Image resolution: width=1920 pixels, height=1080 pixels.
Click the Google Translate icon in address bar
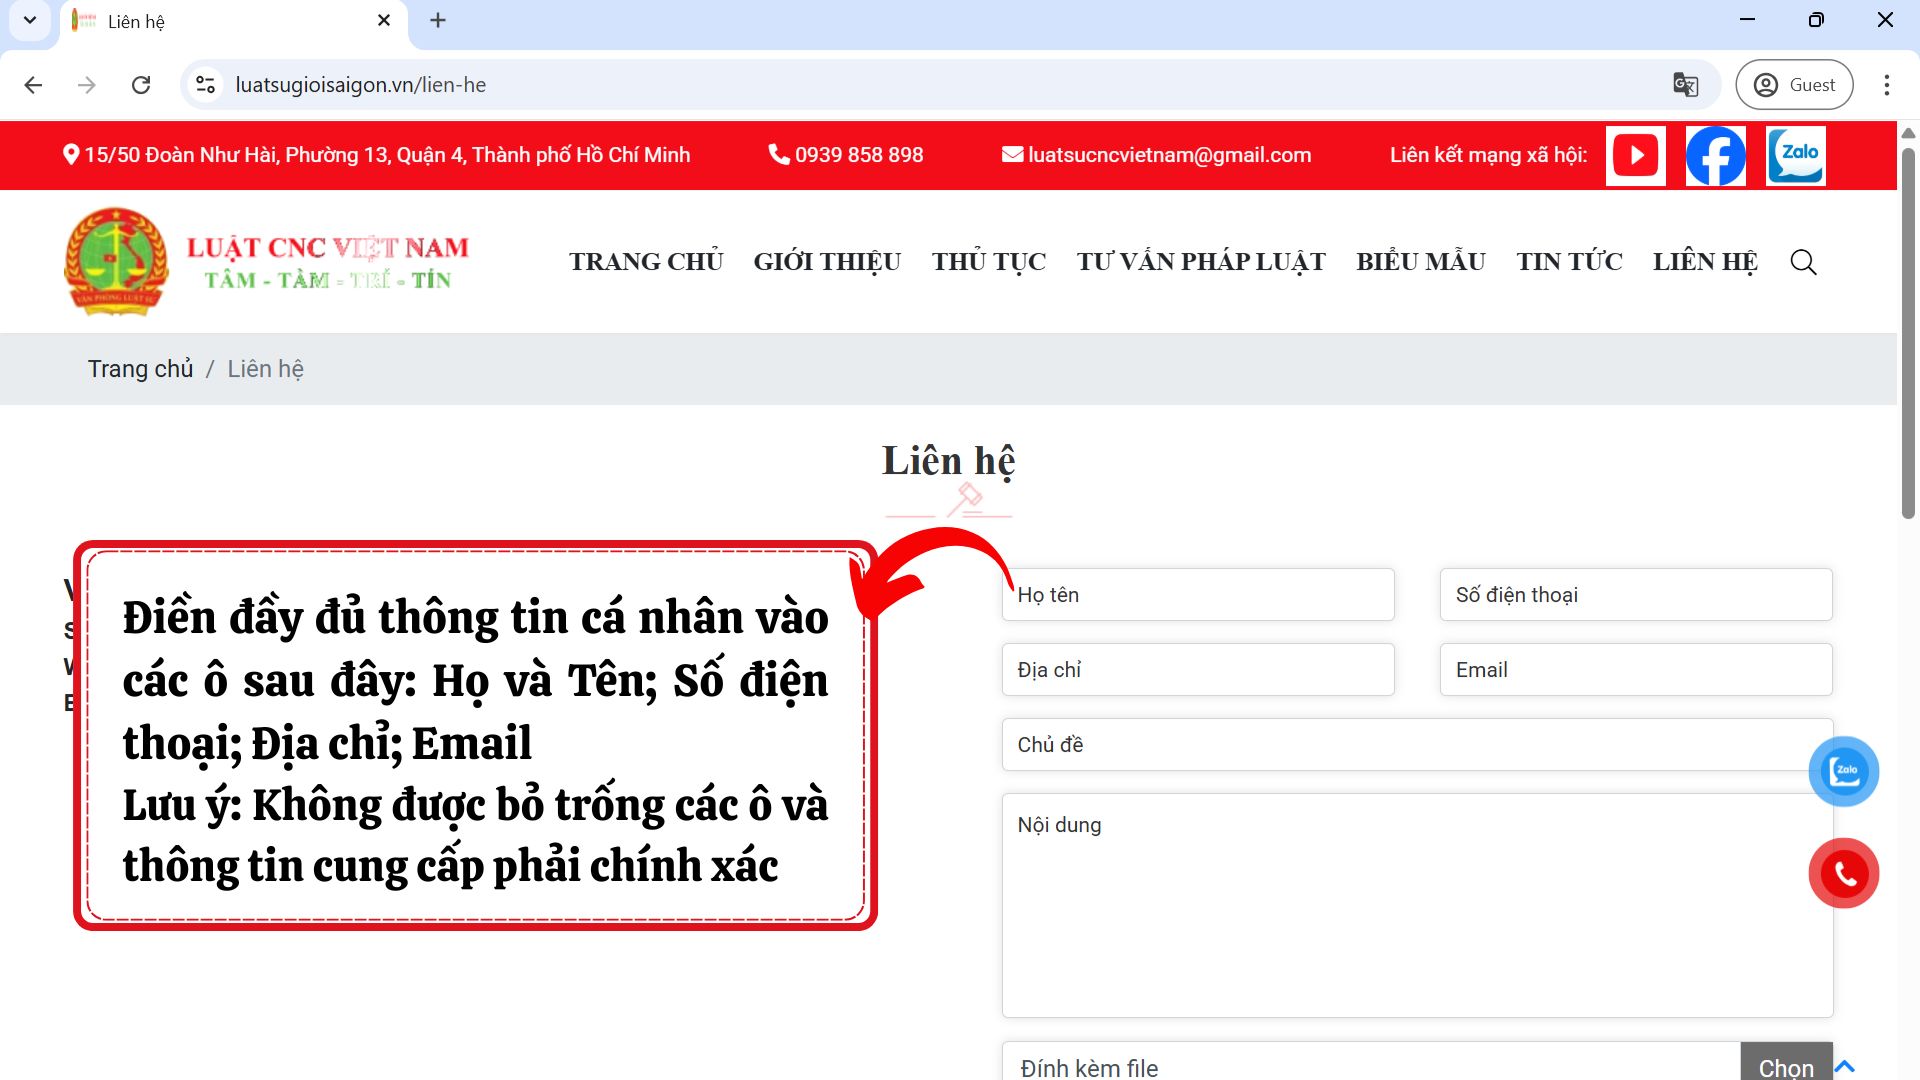coord(1685,85)
